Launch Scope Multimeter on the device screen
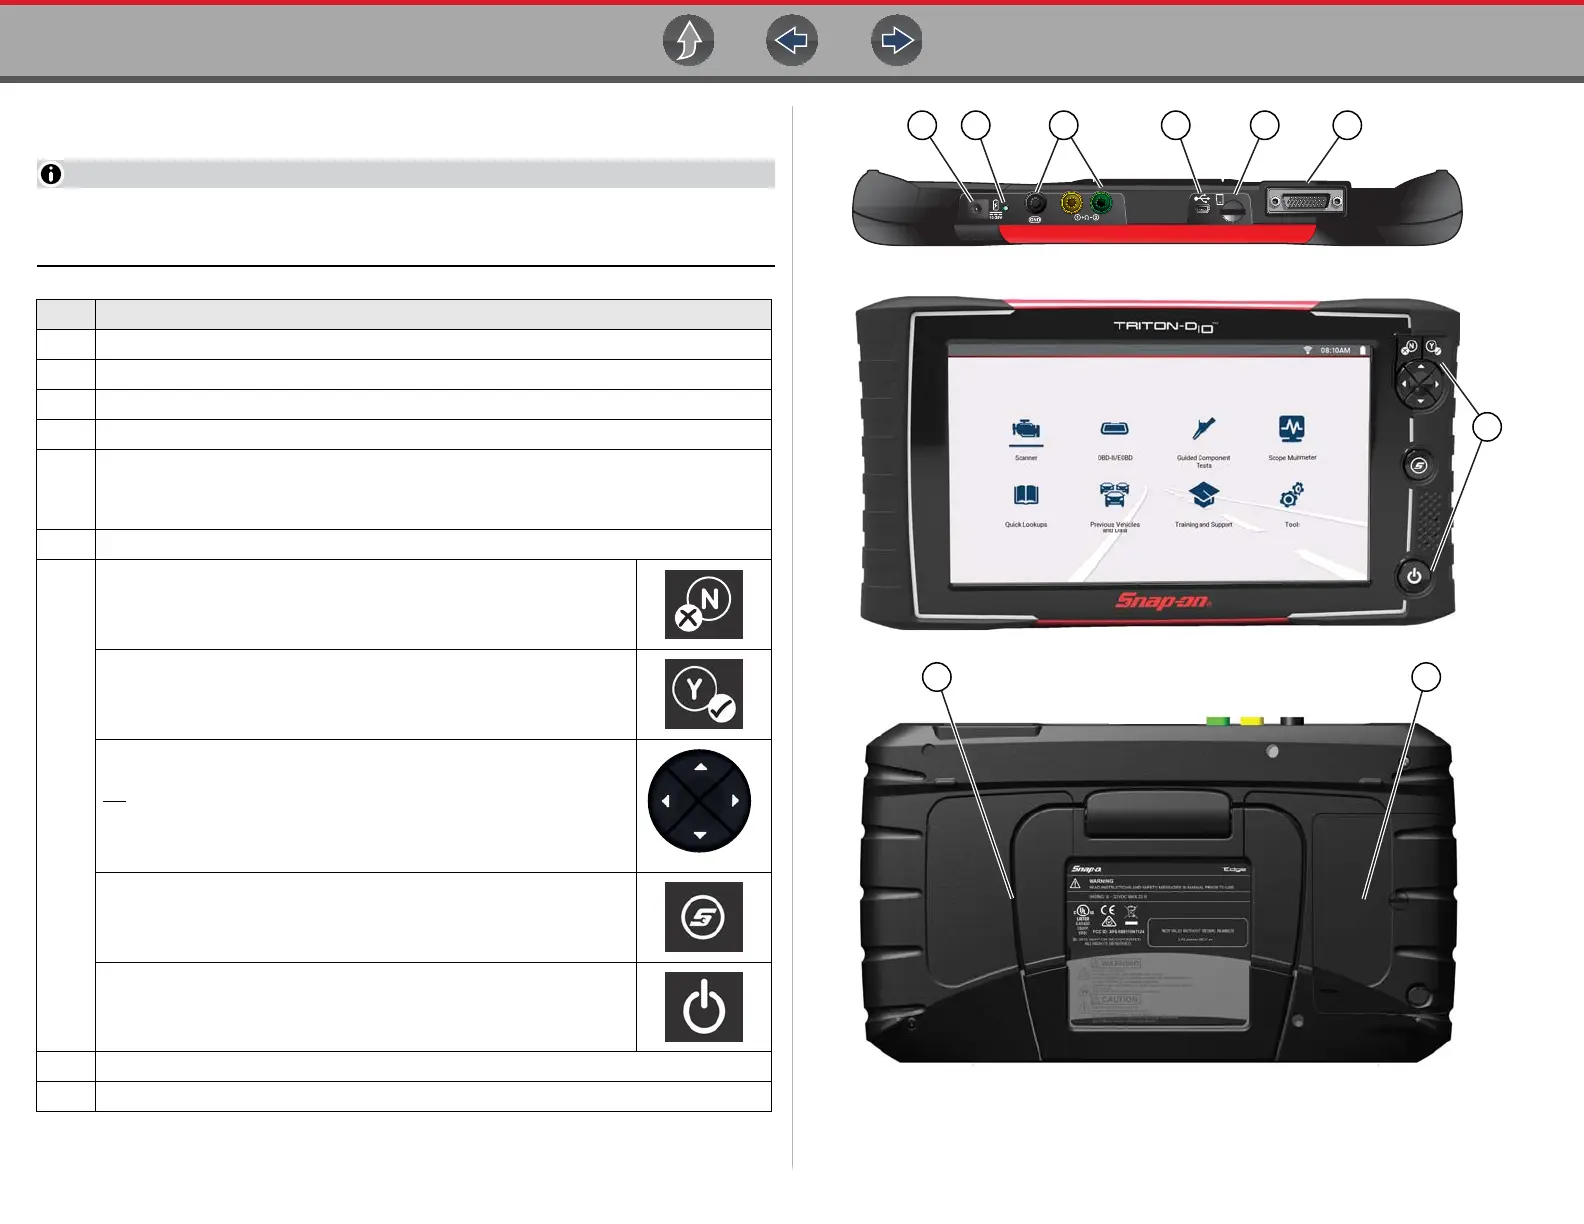Viewport: 1584px width, 1224px height. point(1292,438)
